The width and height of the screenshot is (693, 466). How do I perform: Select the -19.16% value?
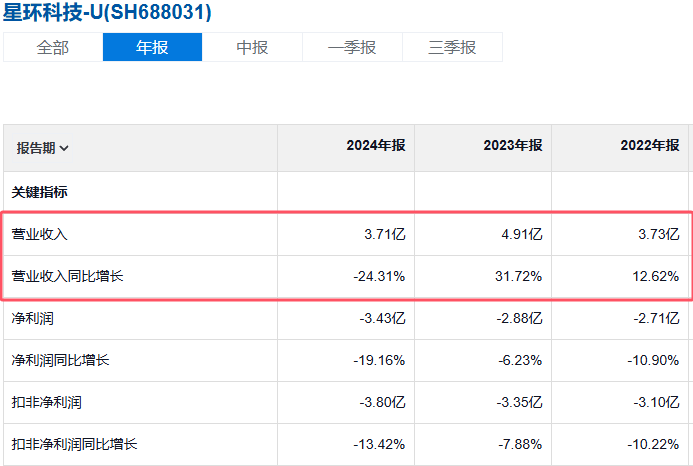(x=379, y=360)
